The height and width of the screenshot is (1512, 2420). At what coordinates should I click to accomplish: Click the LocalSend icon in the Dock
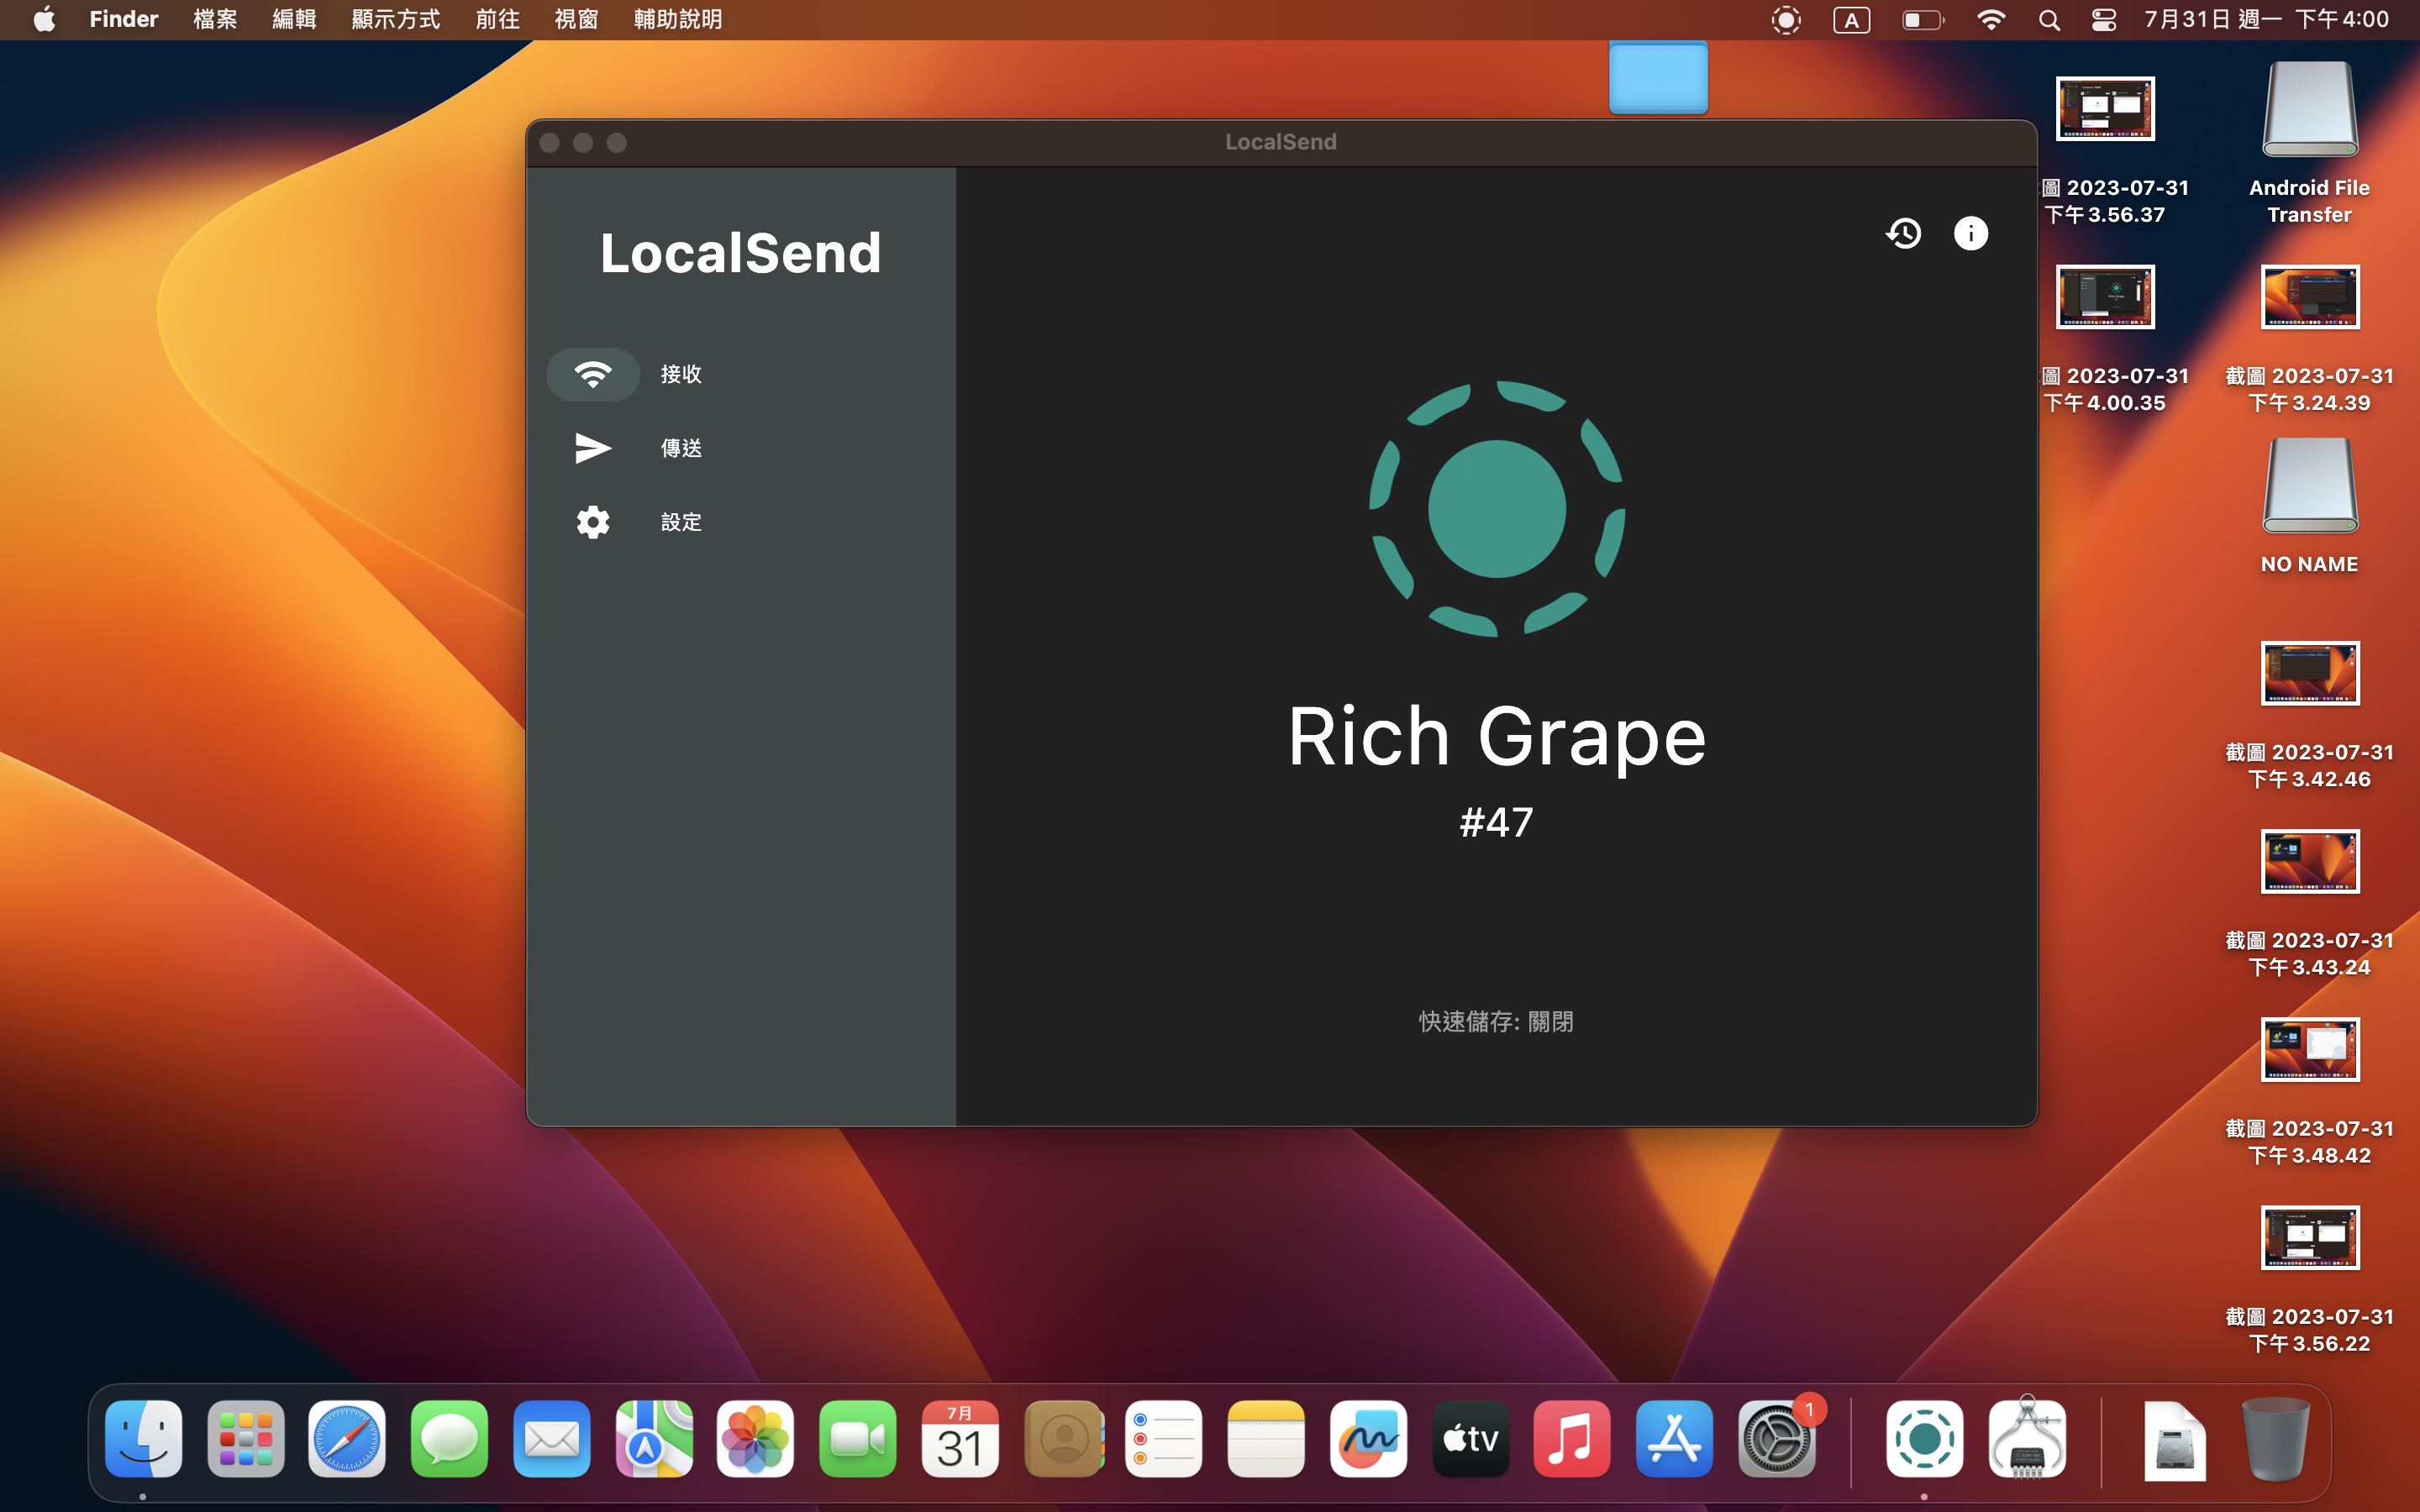click(1925, 1439)
